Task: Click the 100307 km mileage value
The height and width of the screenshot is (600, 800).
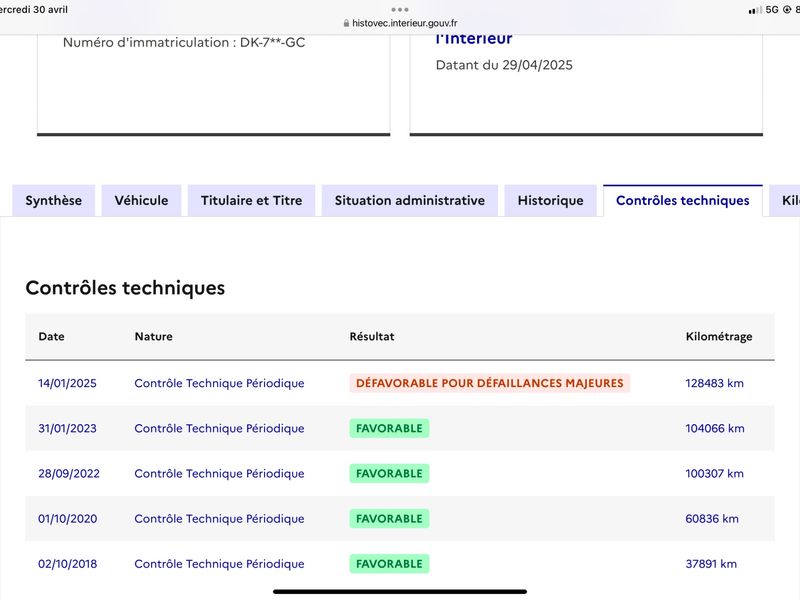Action: (x=714, y=473)
